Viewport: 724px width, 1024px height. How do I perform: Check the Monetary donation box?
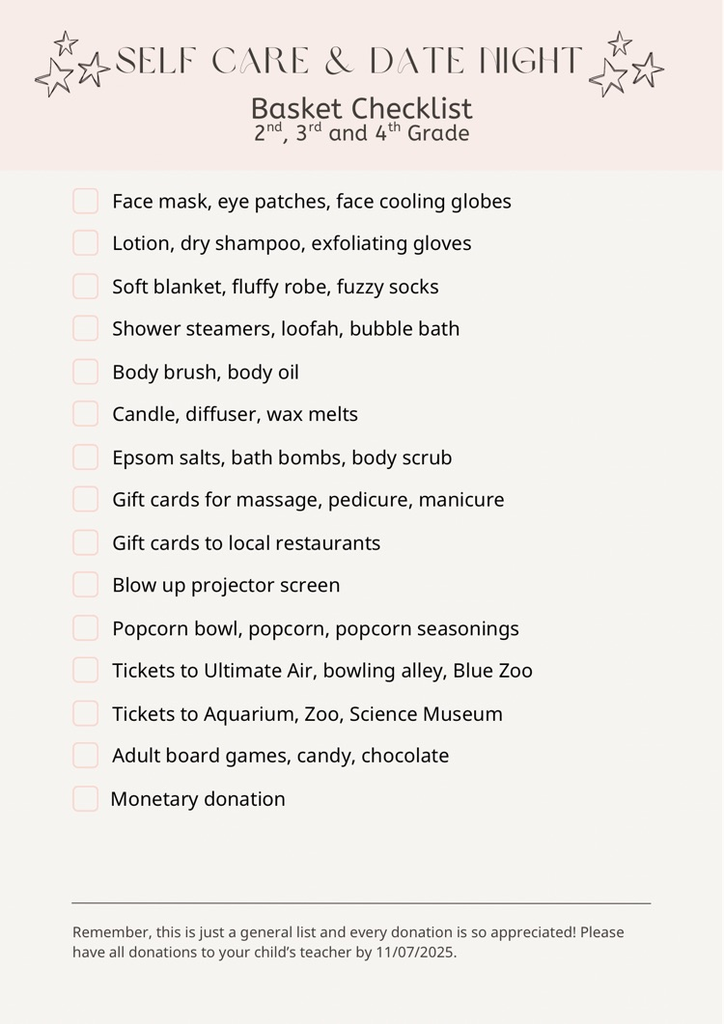[85, 798]
